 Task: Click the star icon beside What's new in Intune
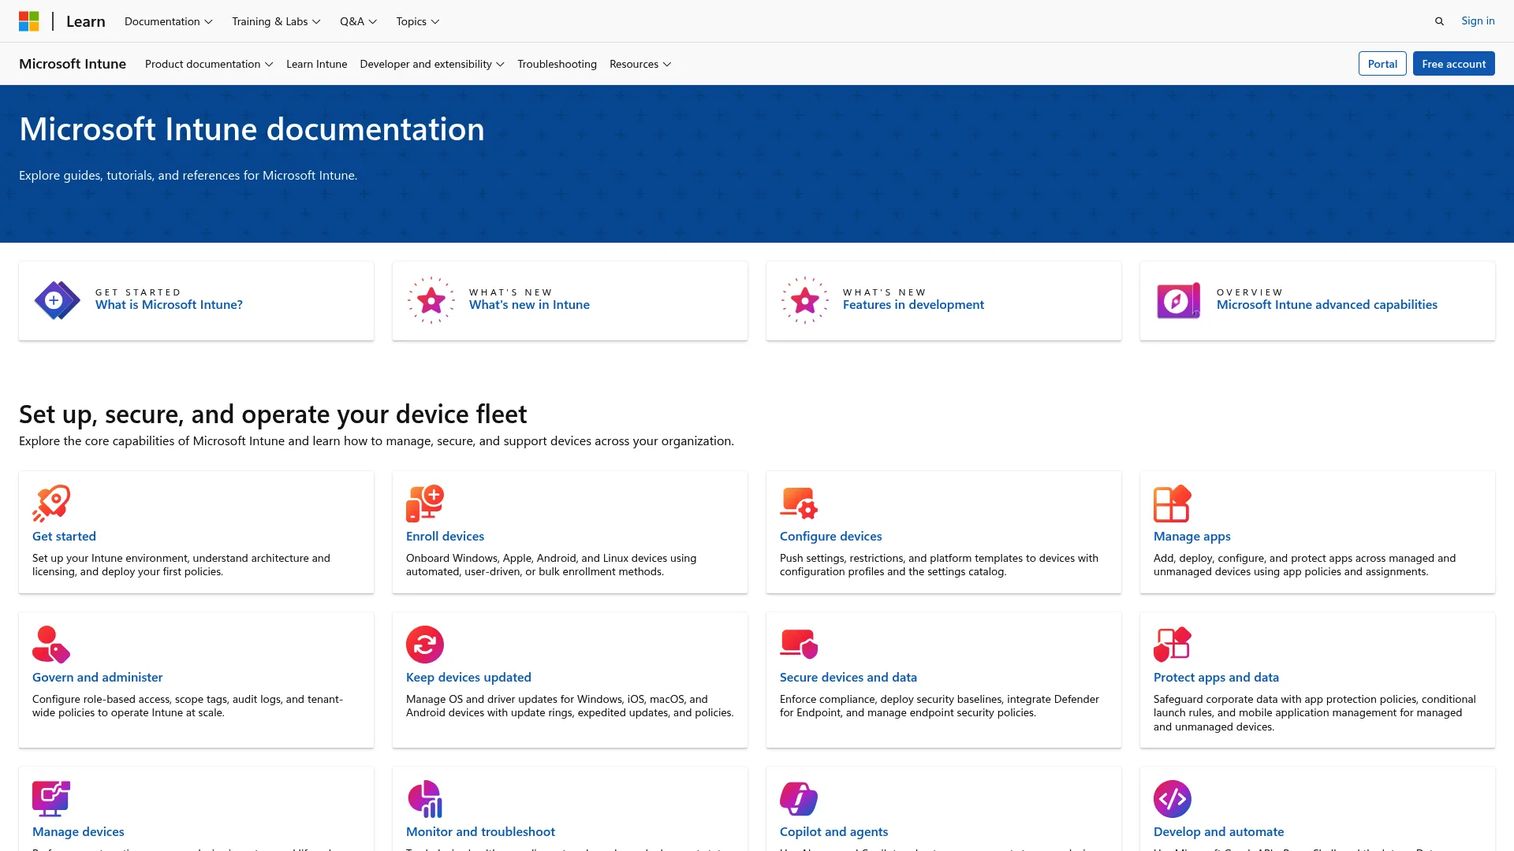(431, 300)
